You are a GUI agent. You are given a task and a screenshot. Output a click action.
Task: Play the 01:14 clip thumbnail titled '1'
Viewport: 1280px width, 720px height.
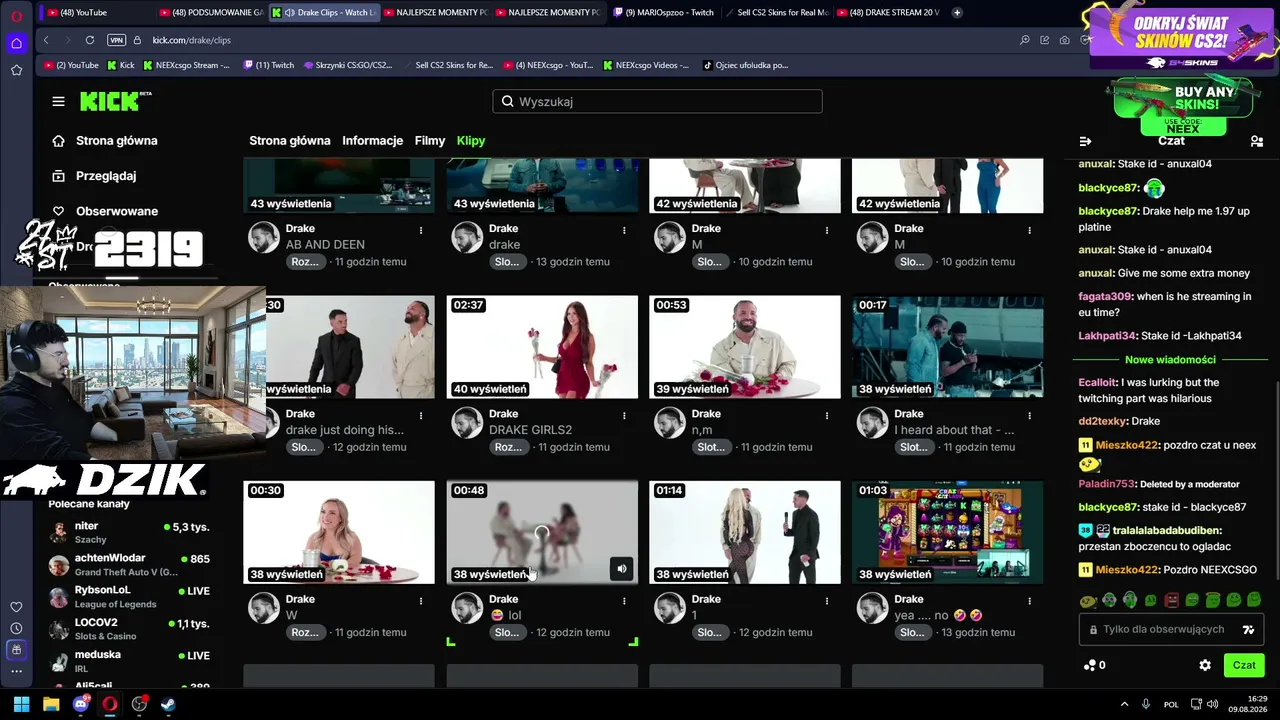(x=745, y=532)
